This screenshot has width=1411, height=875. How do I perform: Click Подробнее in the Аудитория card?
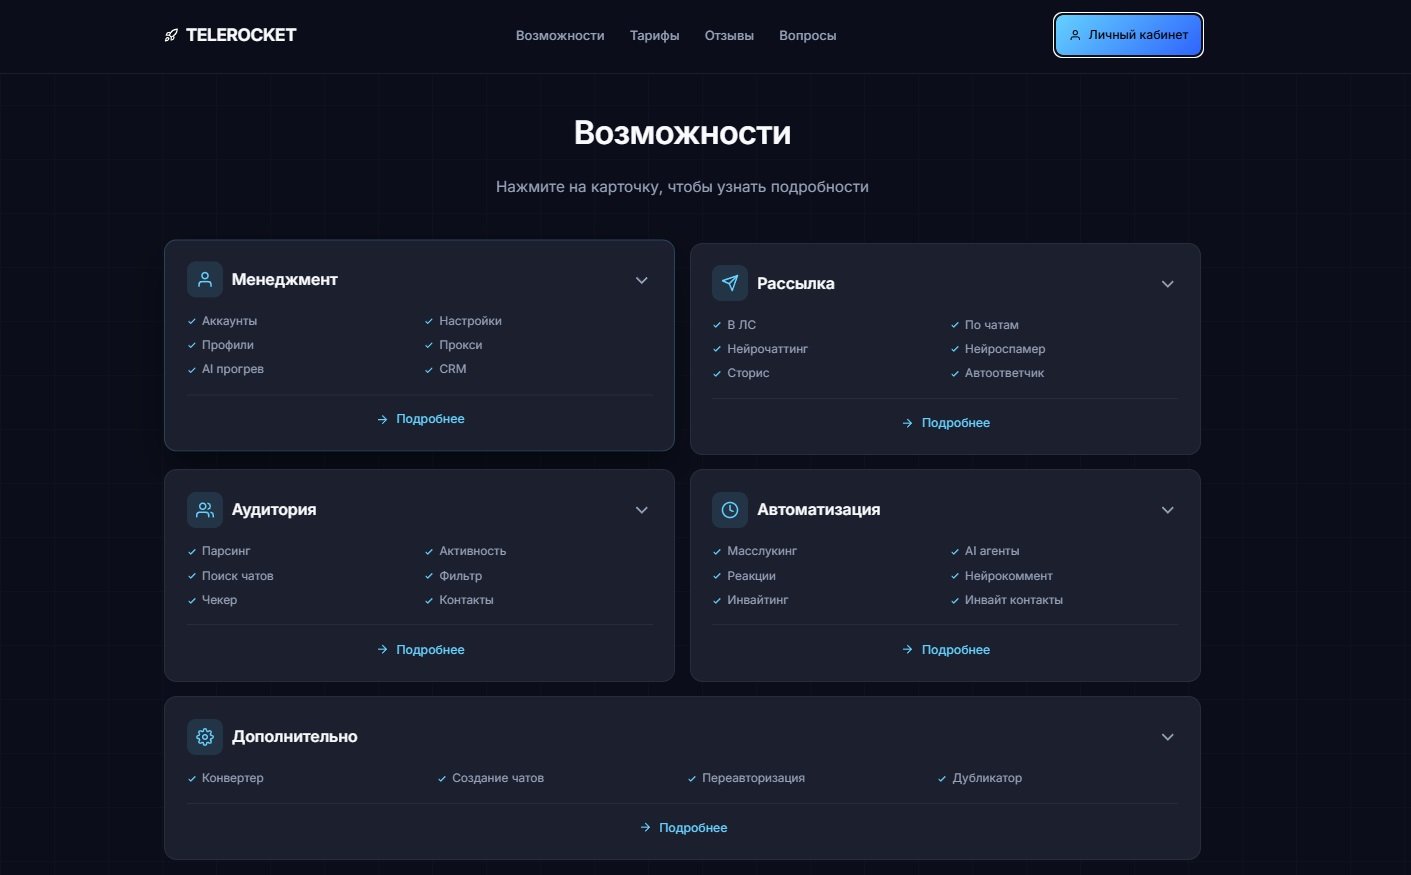tap(420, 650)
